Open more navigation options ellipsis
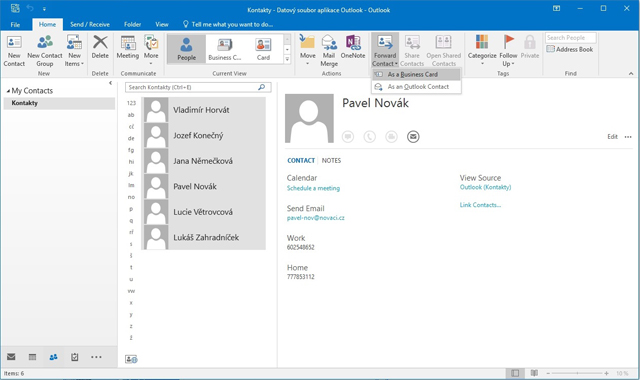The height and width of the screenshot is (380, 640). pos(96,357)
